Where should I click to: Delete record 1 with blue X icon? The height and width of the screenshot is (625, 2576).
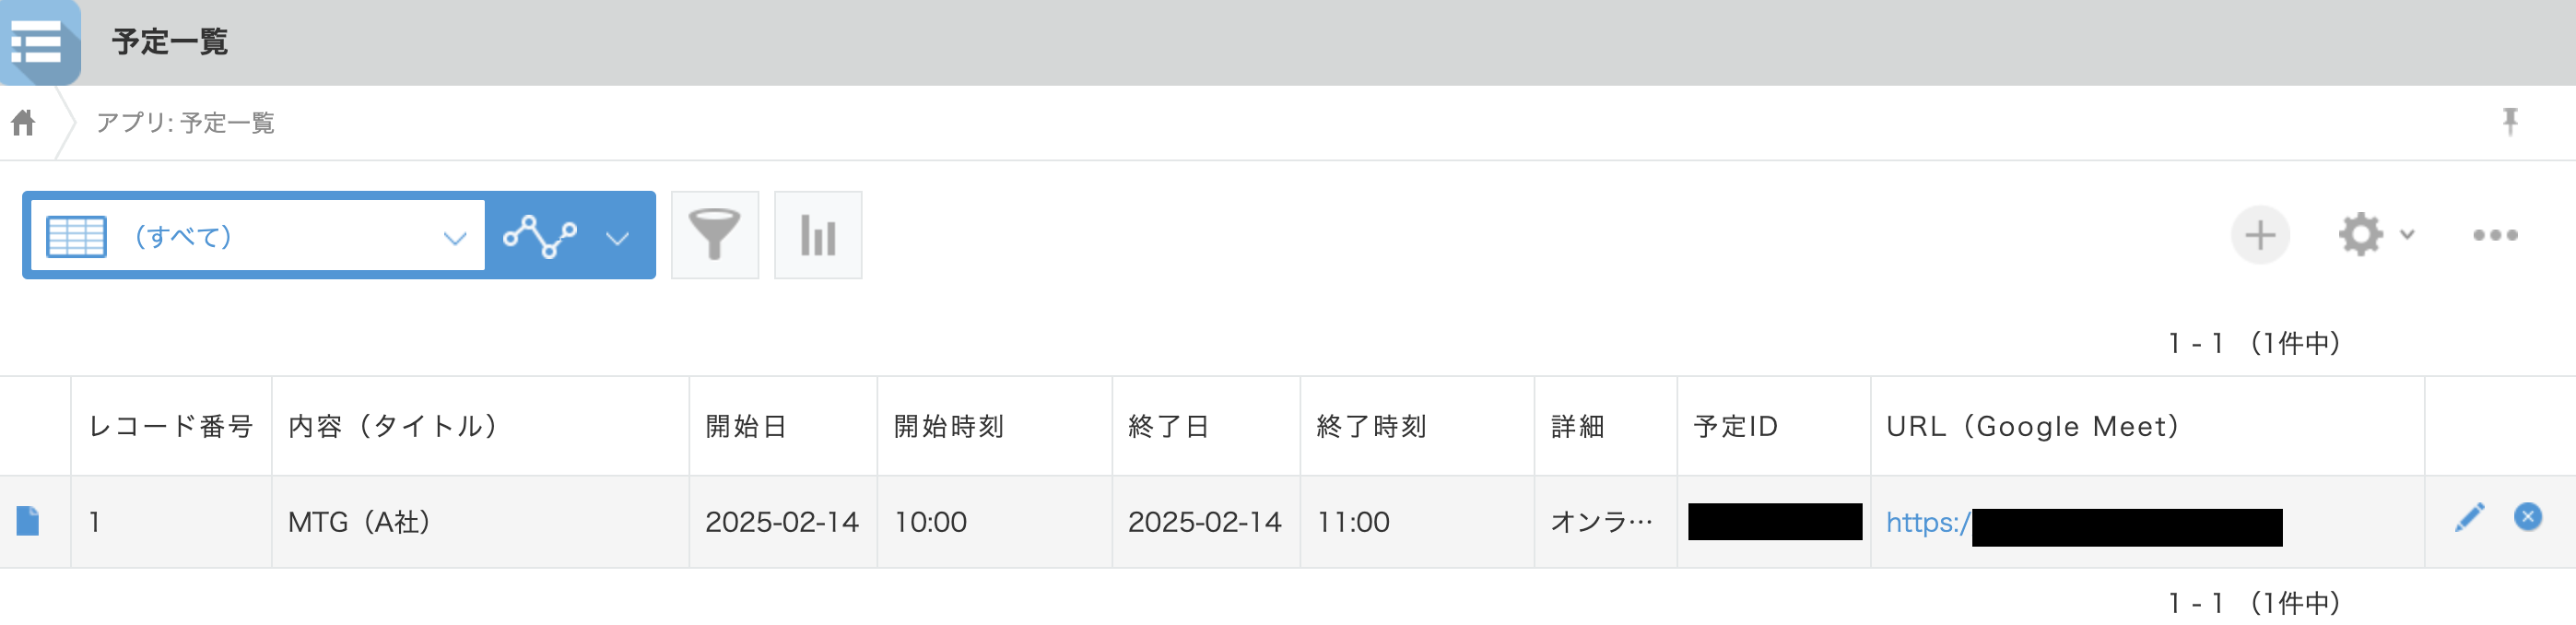coord(2527,516)
